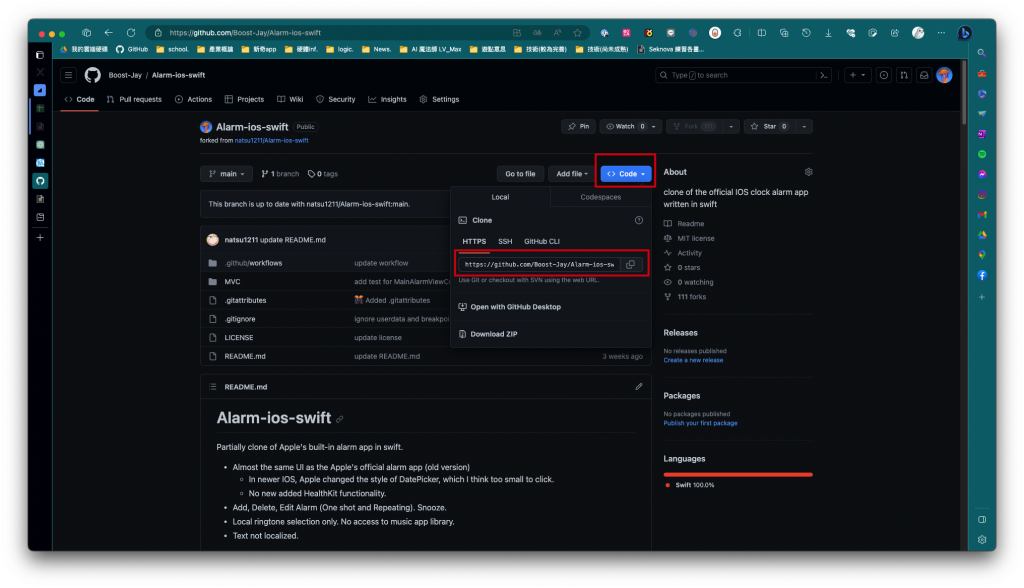Bookmark this page with star icon
The height and width of the screenshot is (588, 1024).
click(x=577, y=33)
